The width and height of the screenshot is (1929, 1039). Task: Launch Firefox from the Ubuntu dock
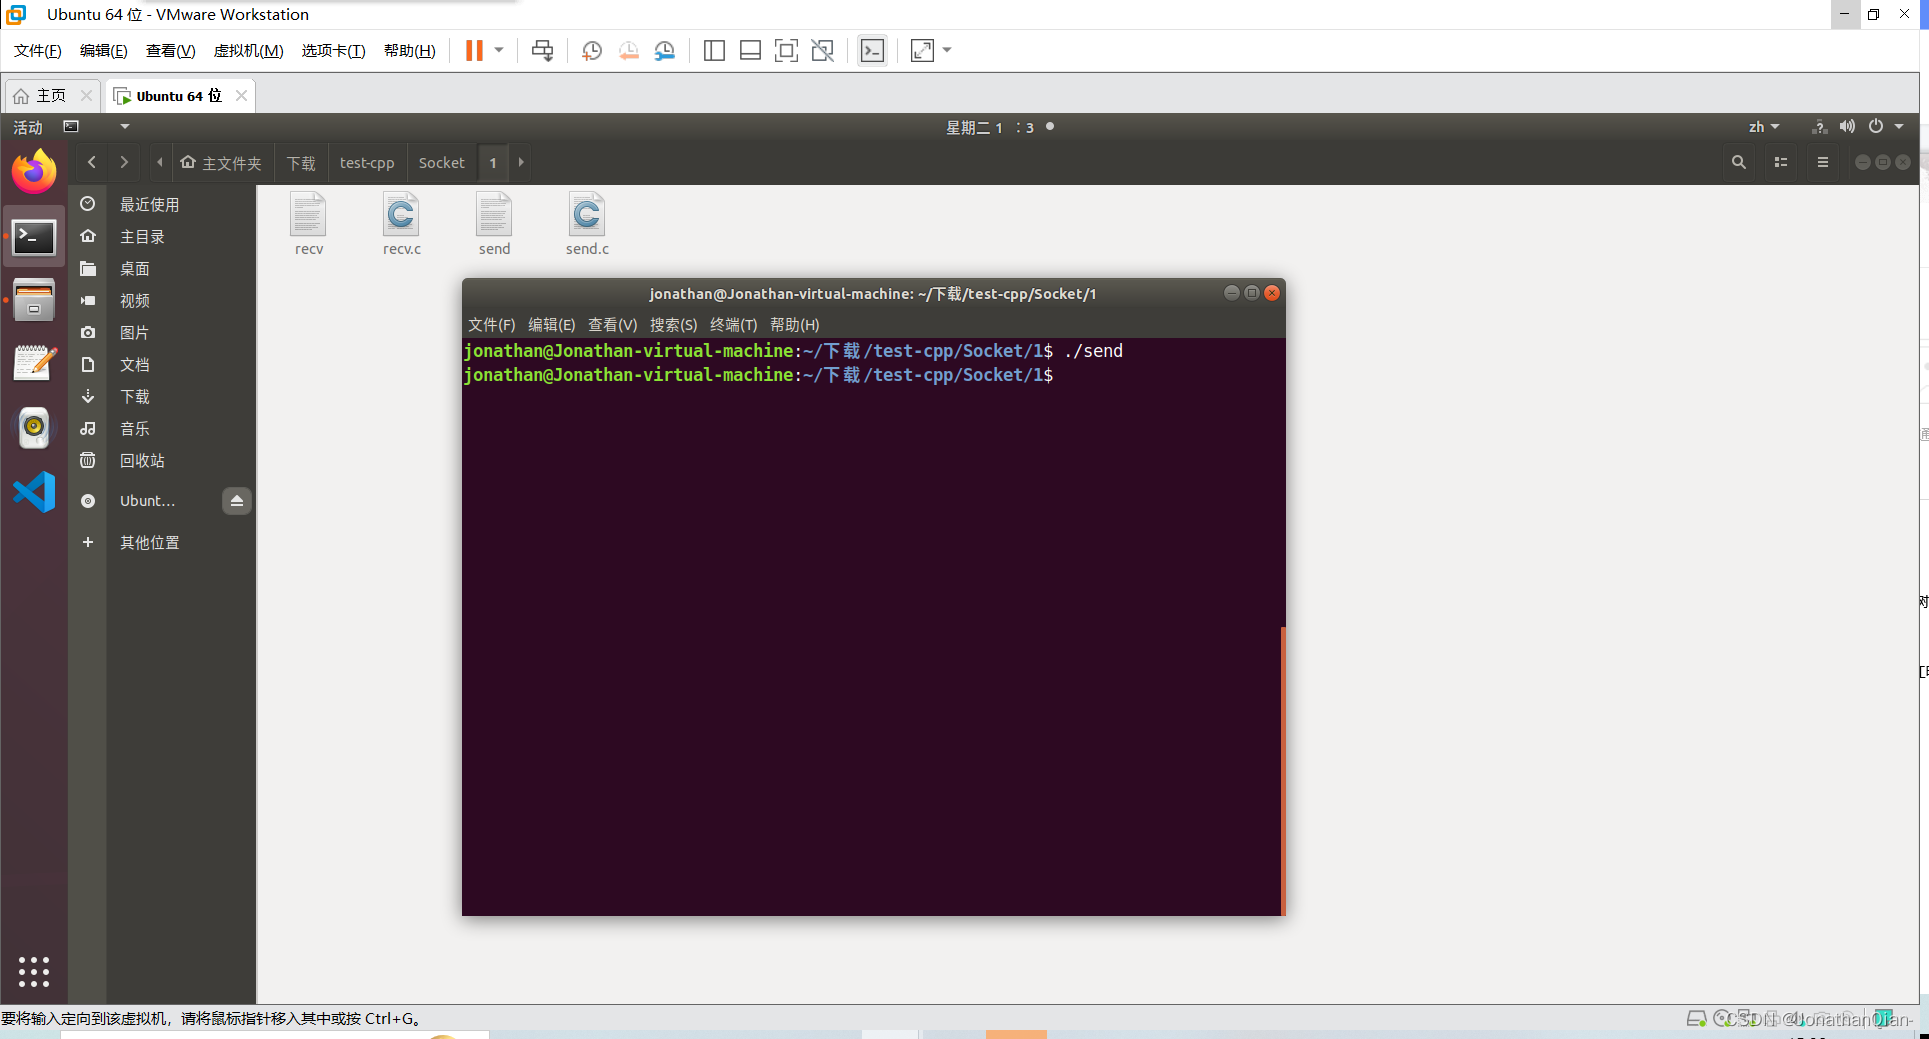34,172
